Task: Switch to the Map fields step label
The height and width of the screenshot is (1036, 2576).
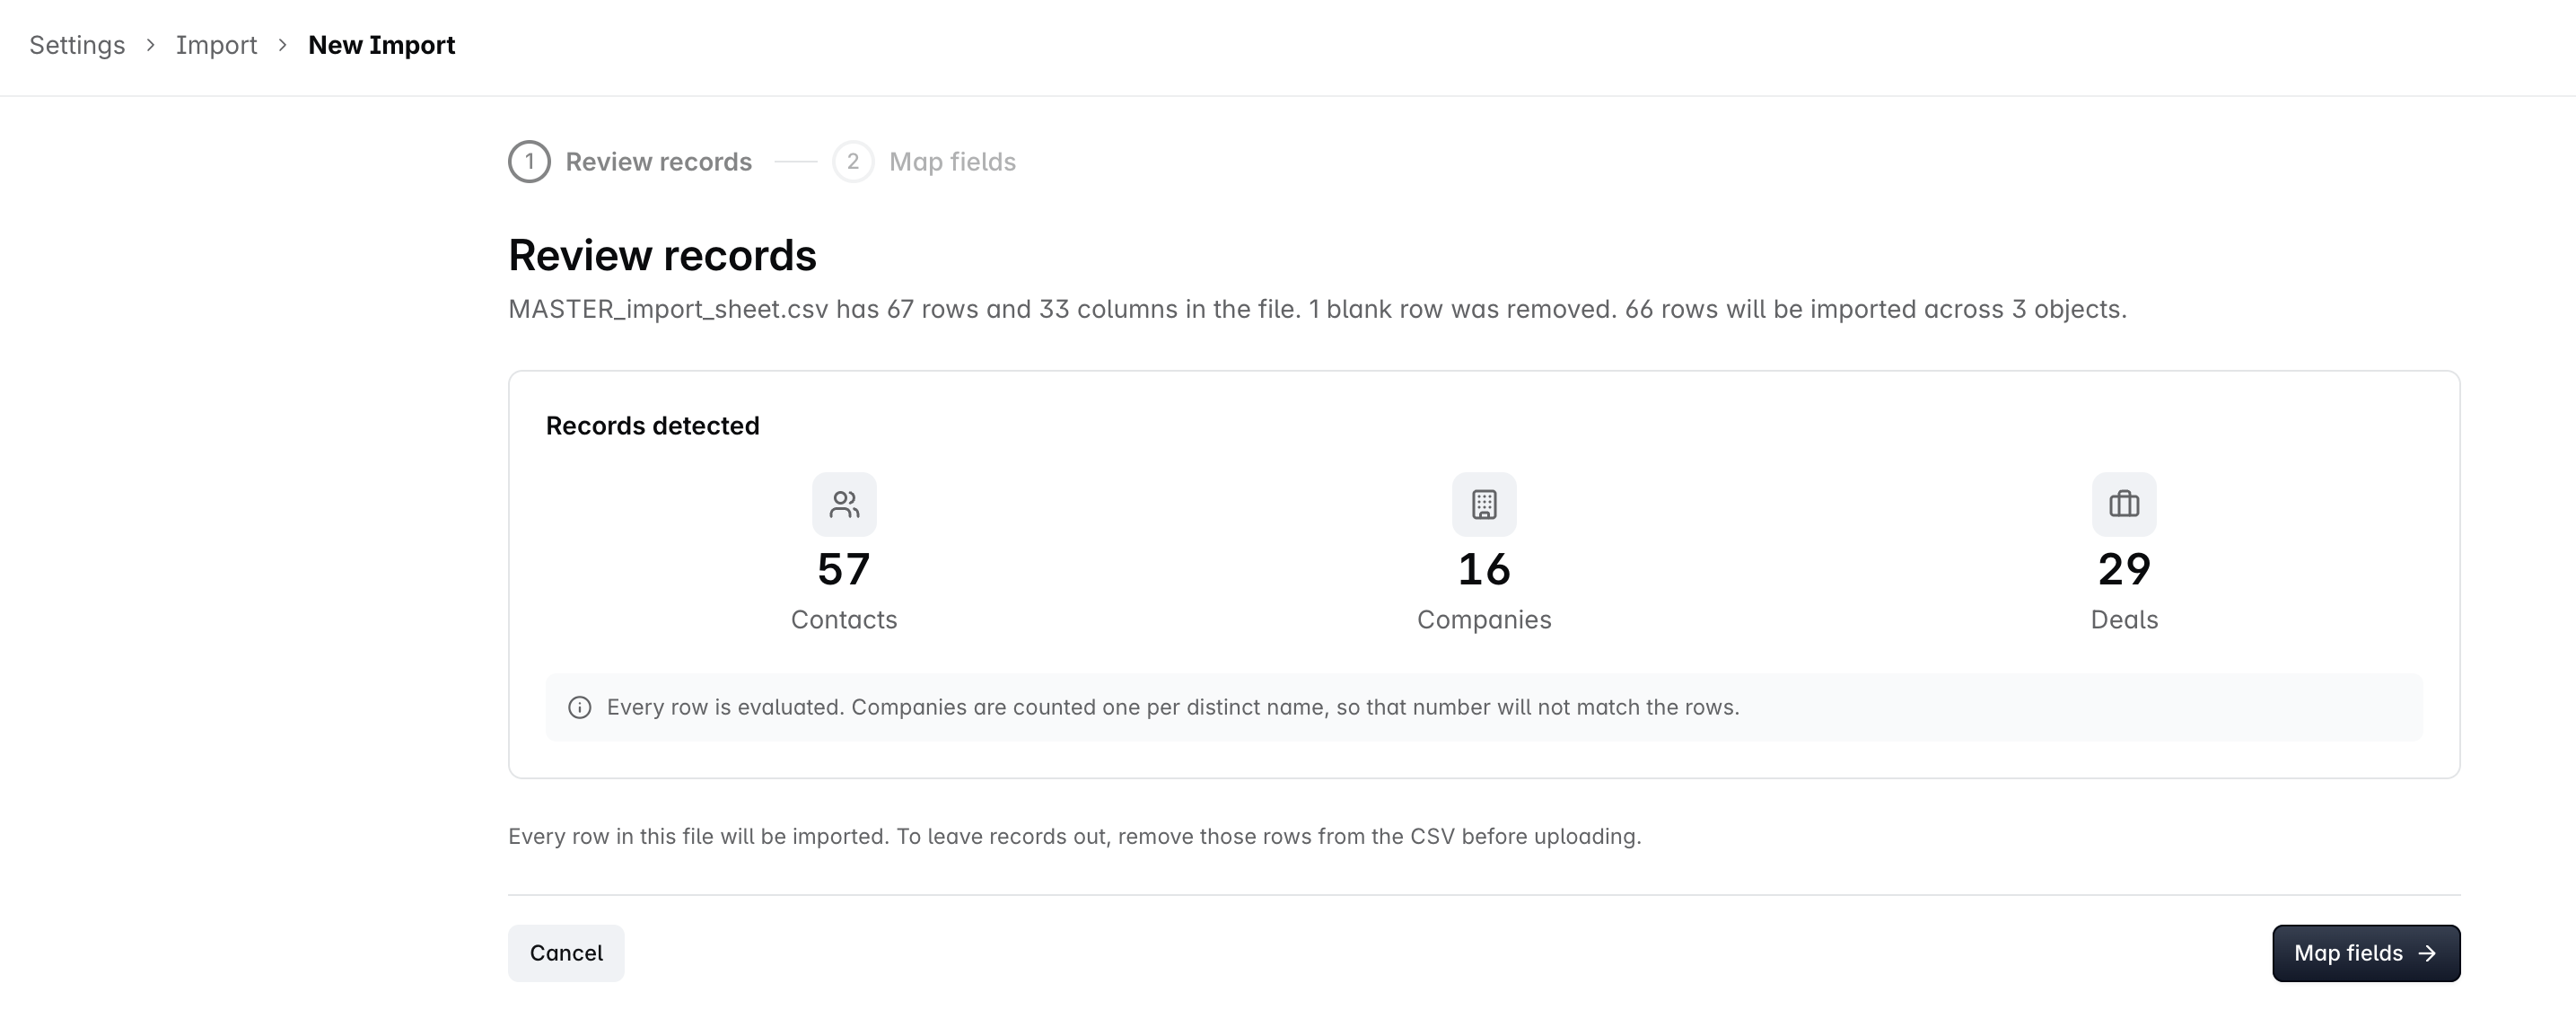Action: [952, 161]
